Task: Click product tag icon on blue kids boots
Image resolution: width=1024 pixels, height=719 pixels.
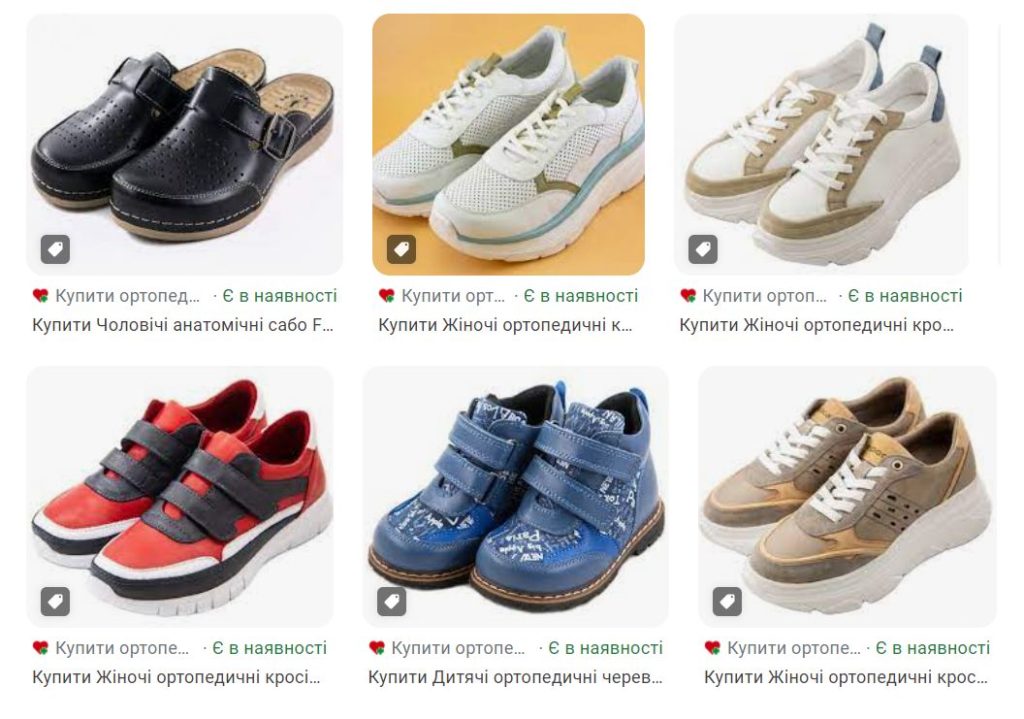Action: click(392, 601)
